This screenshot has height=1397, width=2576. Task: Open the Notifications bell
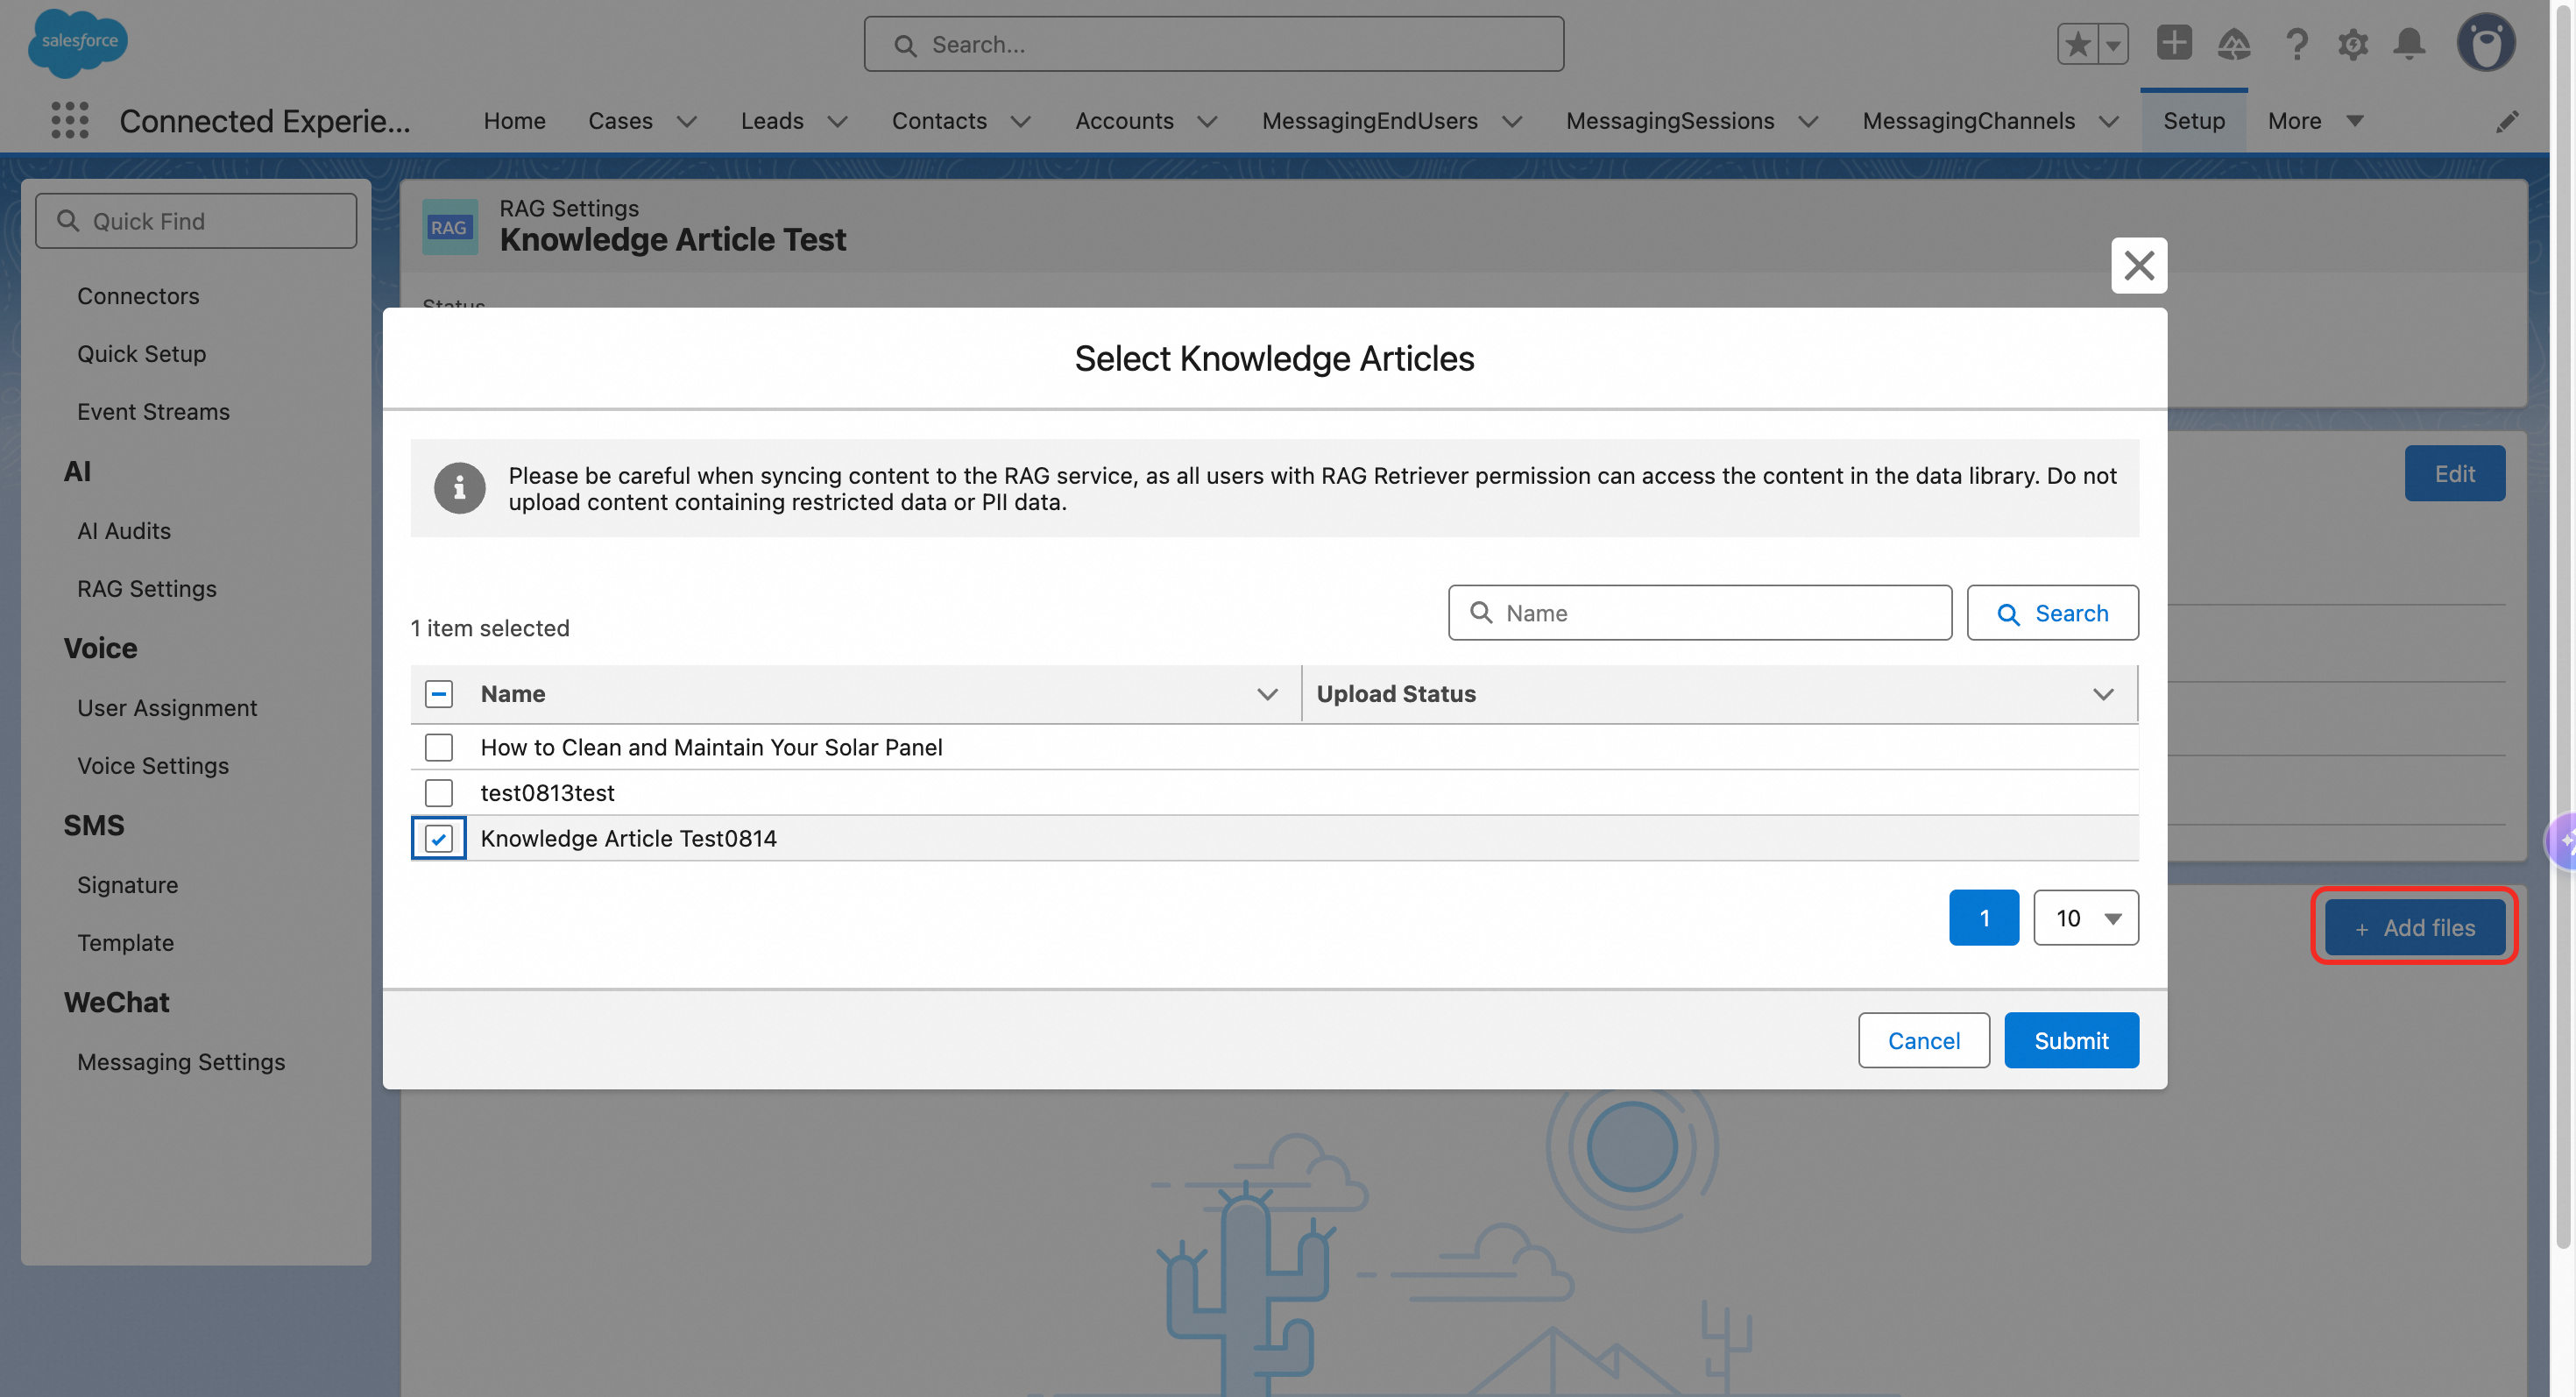(2410, 44)
